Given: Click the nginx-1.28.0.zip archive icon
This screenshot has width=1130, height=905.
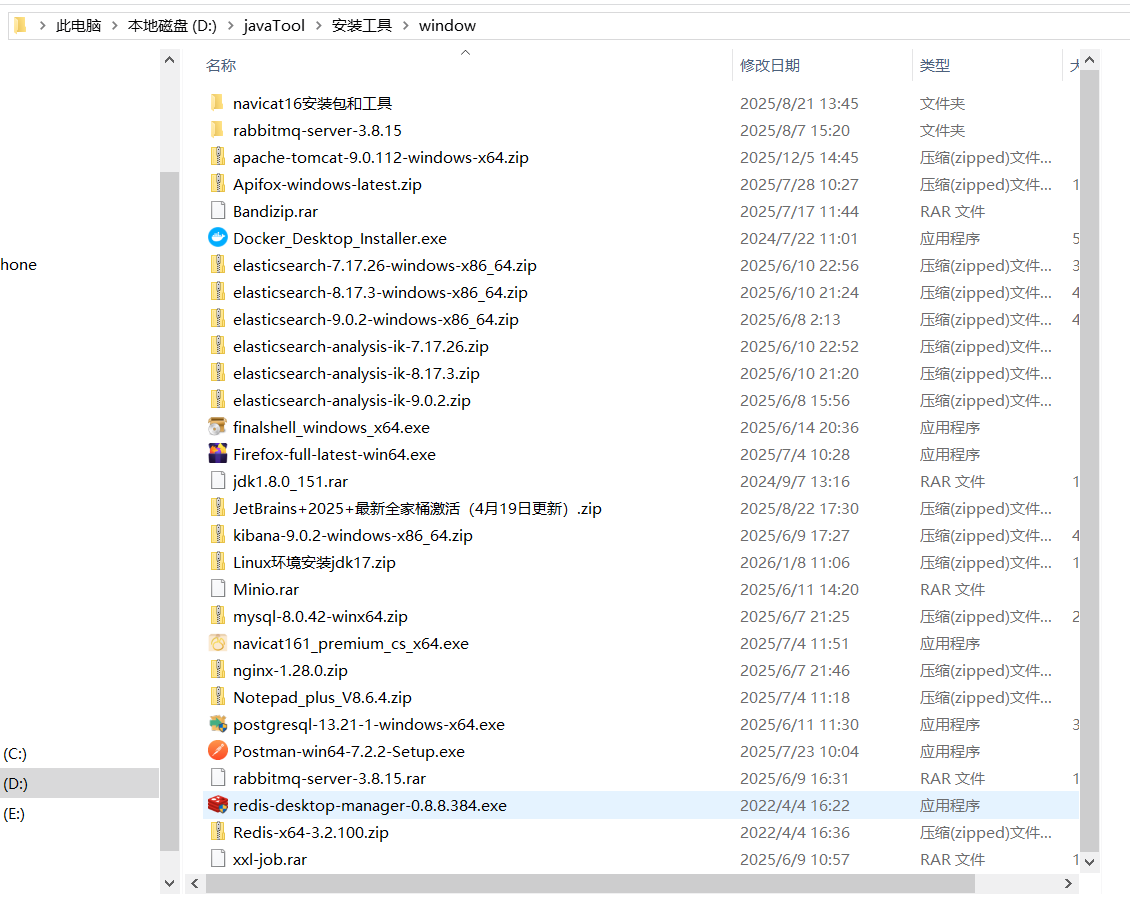Looking at the screenshot, I should pyautogui.click(x=218, y=670).
